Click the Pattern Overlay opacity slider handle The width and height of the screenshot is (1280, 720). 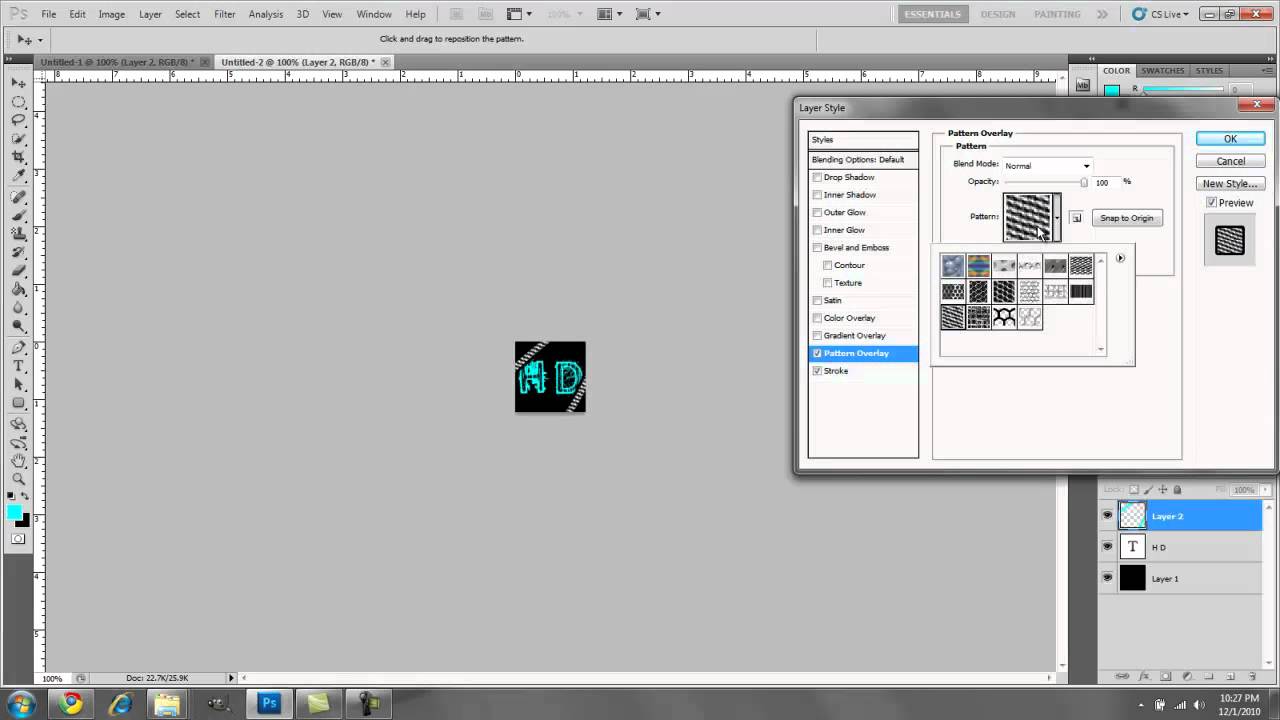pyautogui.click(x=1083, y=182)
